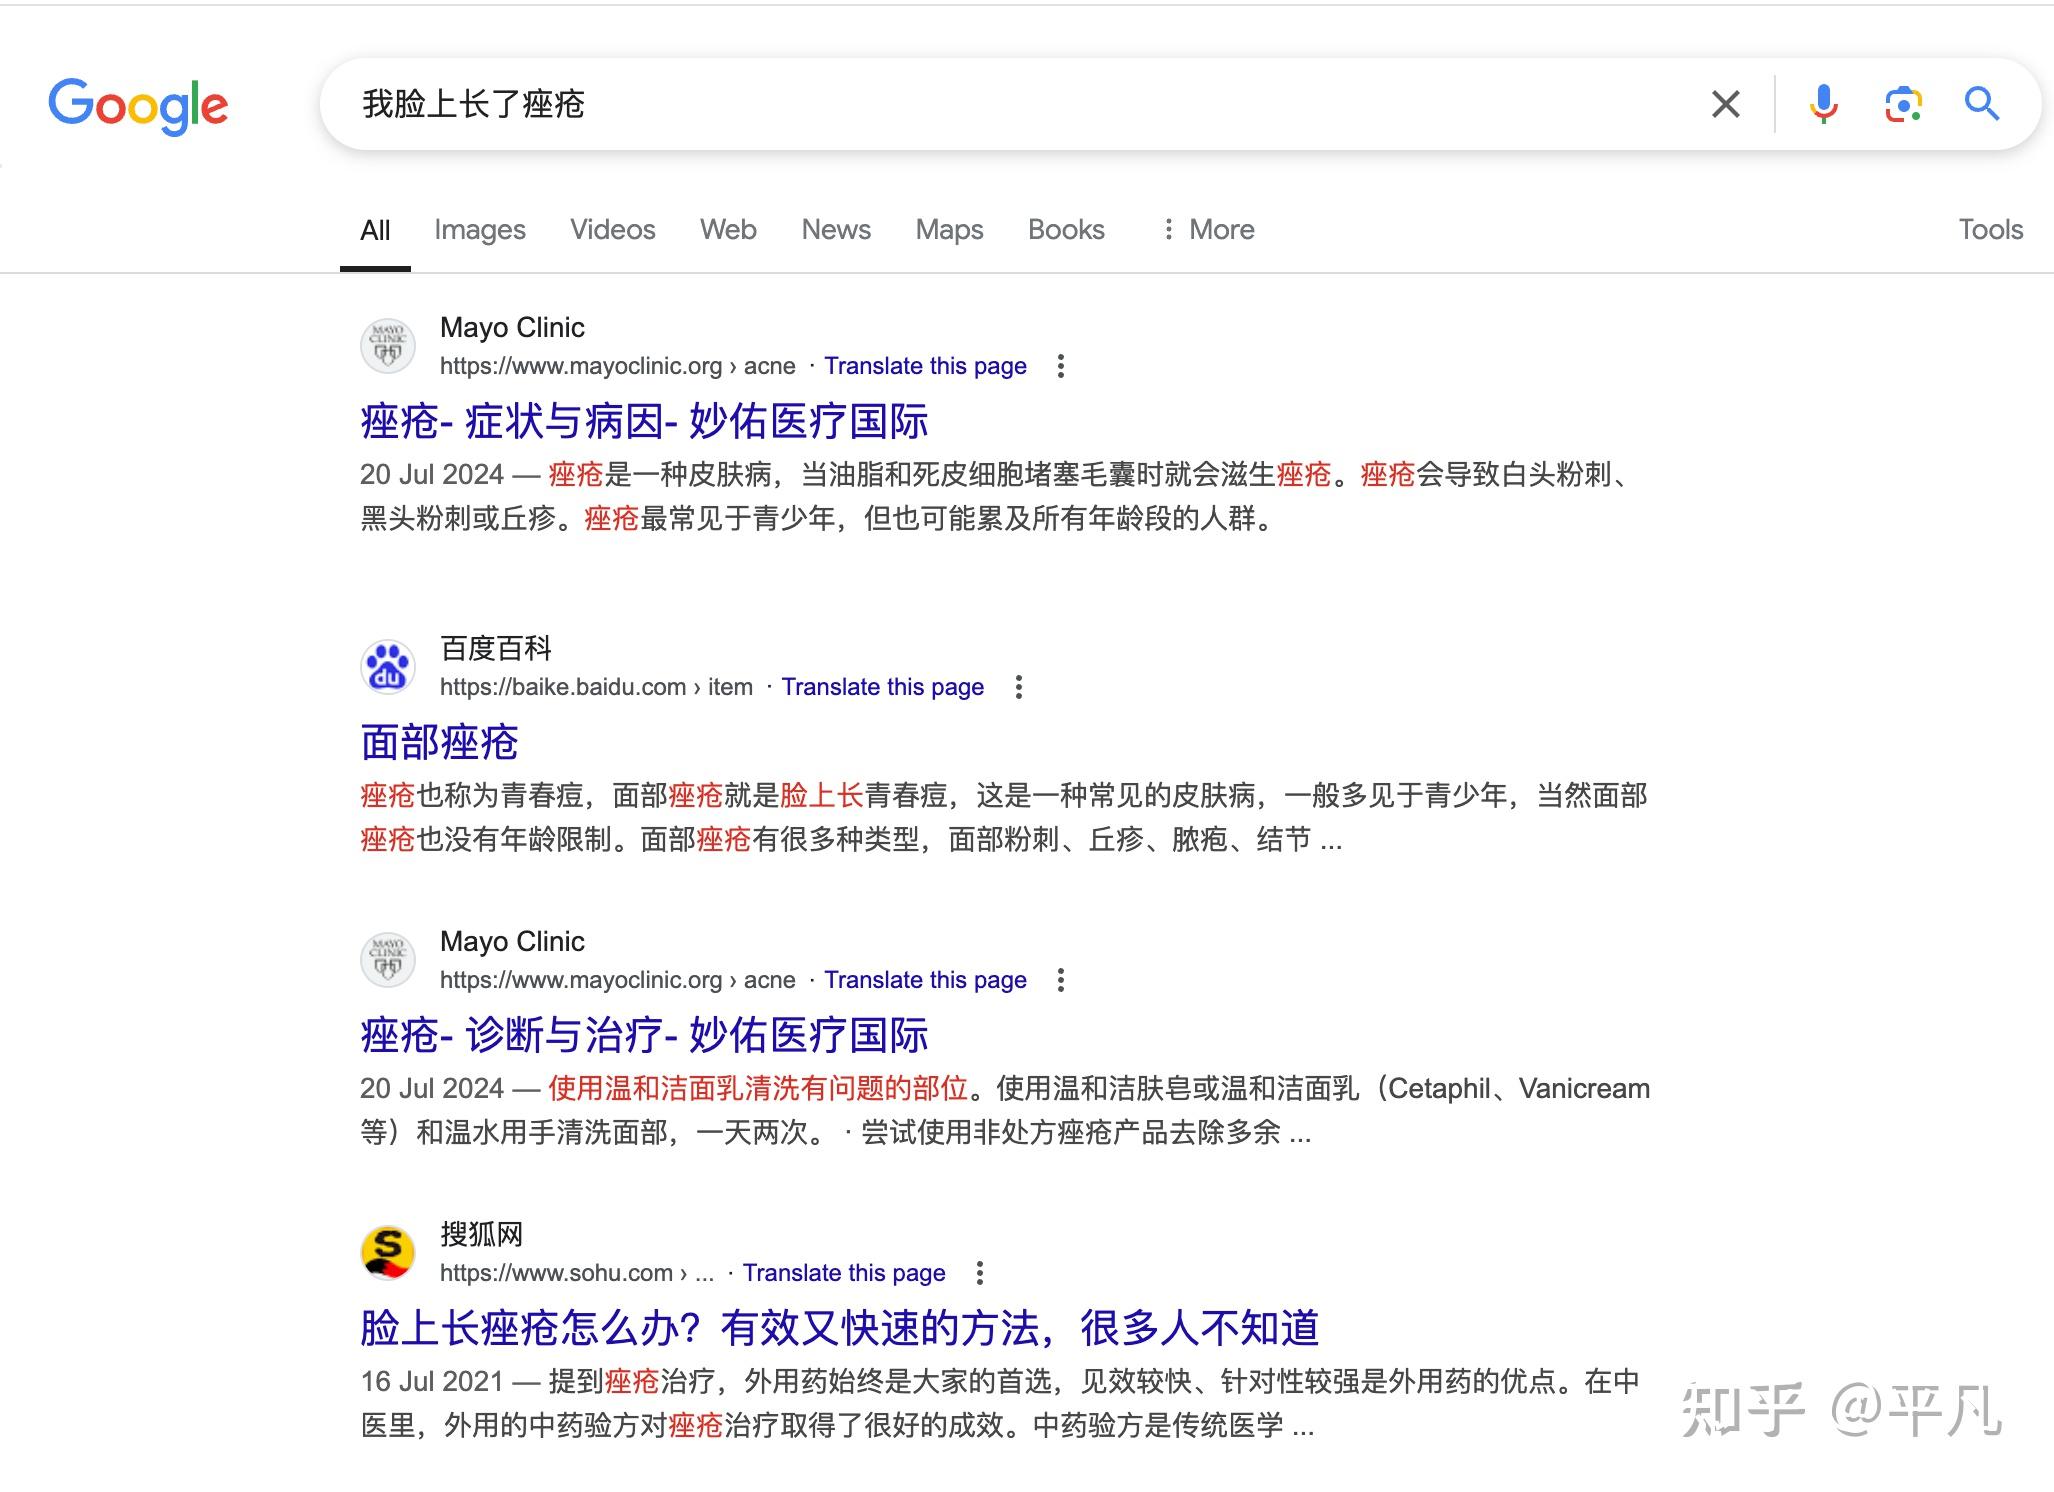2054x1492 pixels.
Task: Click the Baidu paw favicon
Action: pos(388,667)
